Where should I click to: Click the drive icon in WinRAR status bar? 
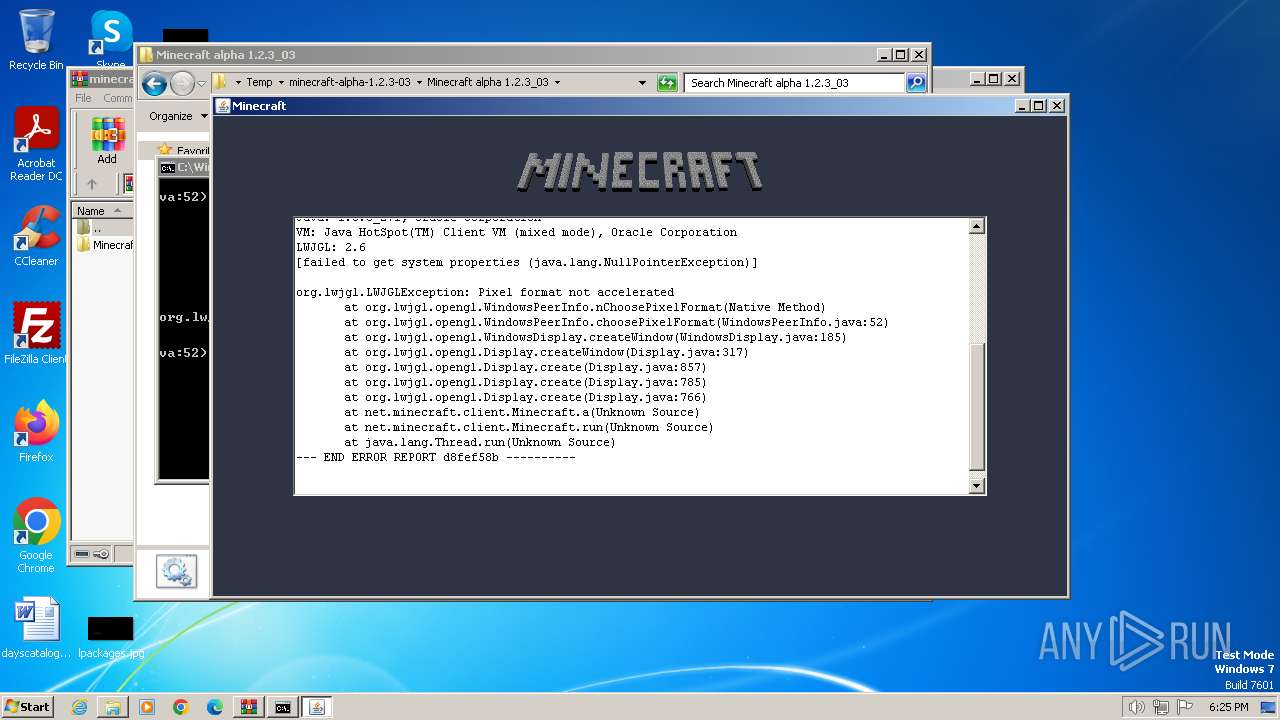click(82, 553)
